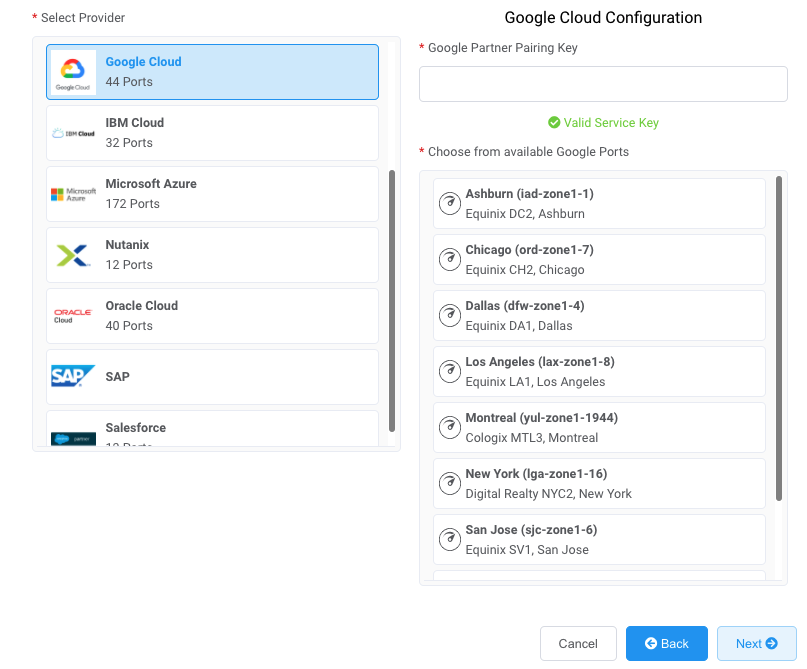Click the 'Equinix DC2, Ashburn' location text
The width and height of the screenshot is (807, 669).
pos(525,214)
